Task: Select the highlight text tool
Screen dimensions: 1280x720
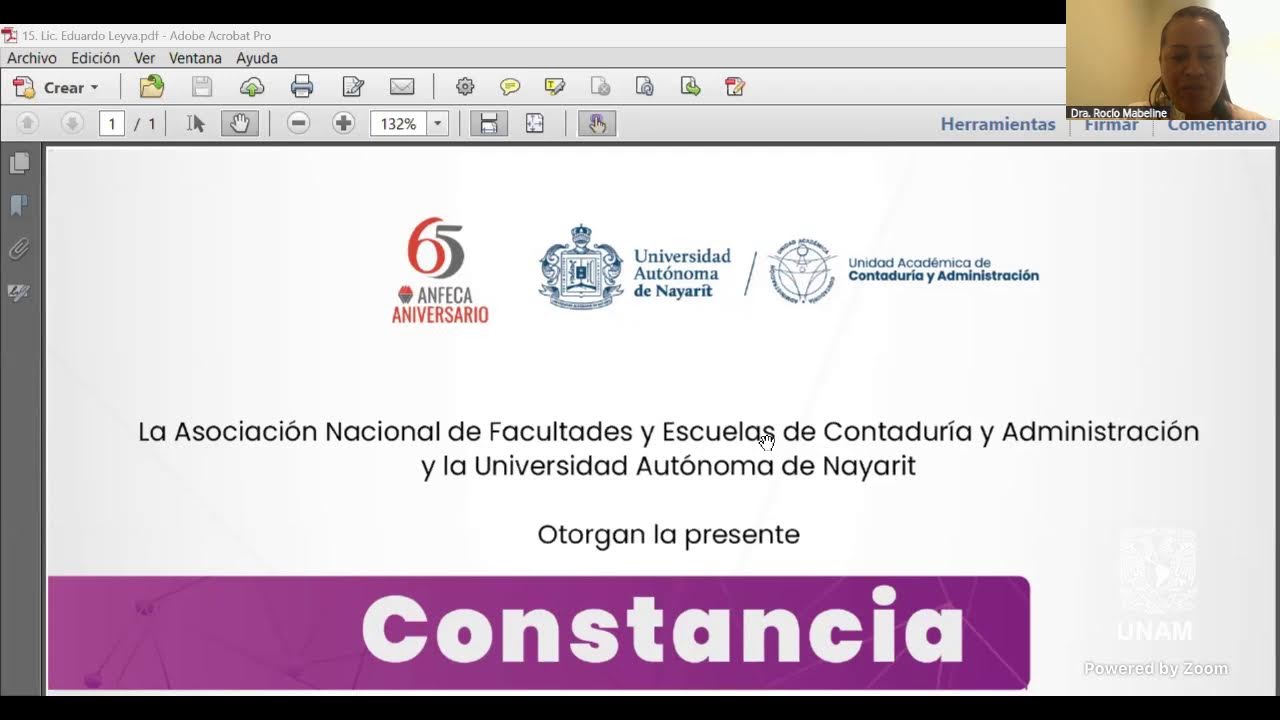Action: tap(555, 87)
